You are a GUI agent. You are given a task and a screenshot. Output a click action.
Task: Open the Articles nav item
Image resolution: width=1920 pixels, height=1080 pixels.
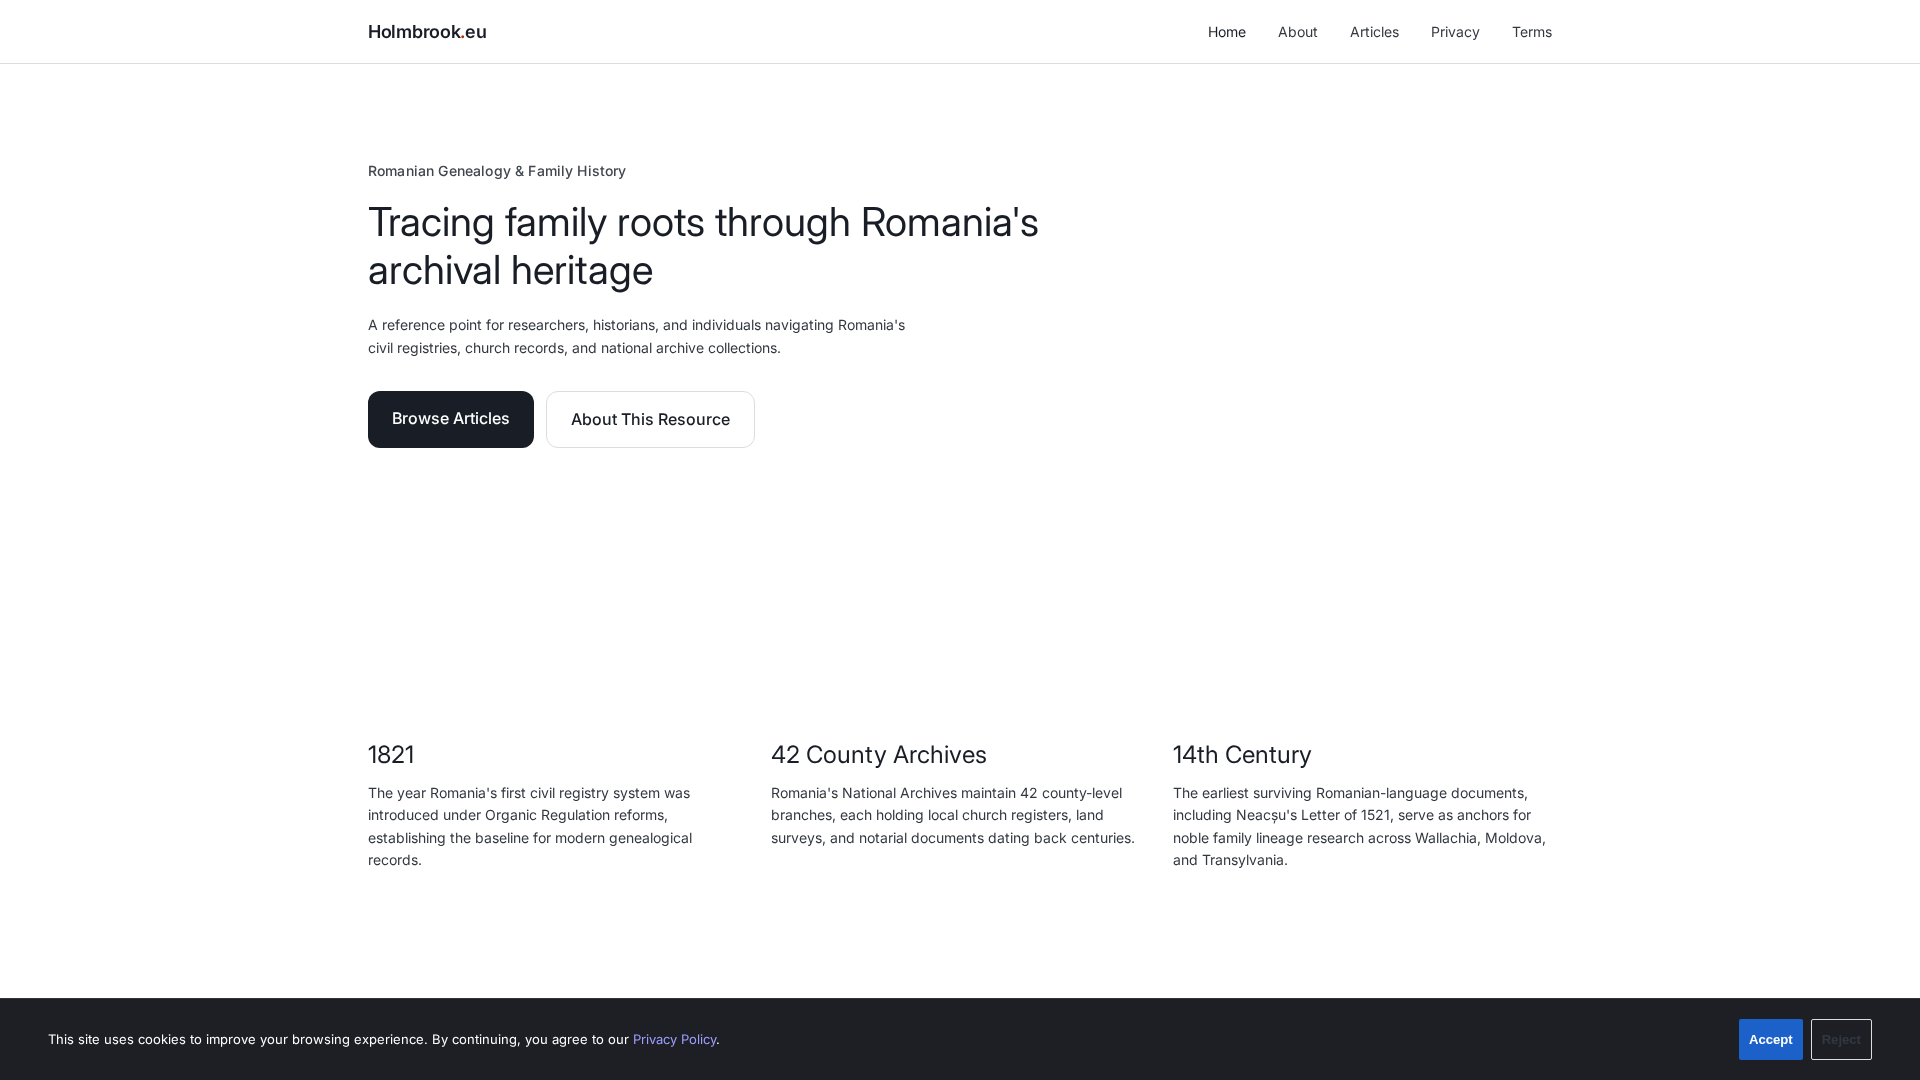1374,32
